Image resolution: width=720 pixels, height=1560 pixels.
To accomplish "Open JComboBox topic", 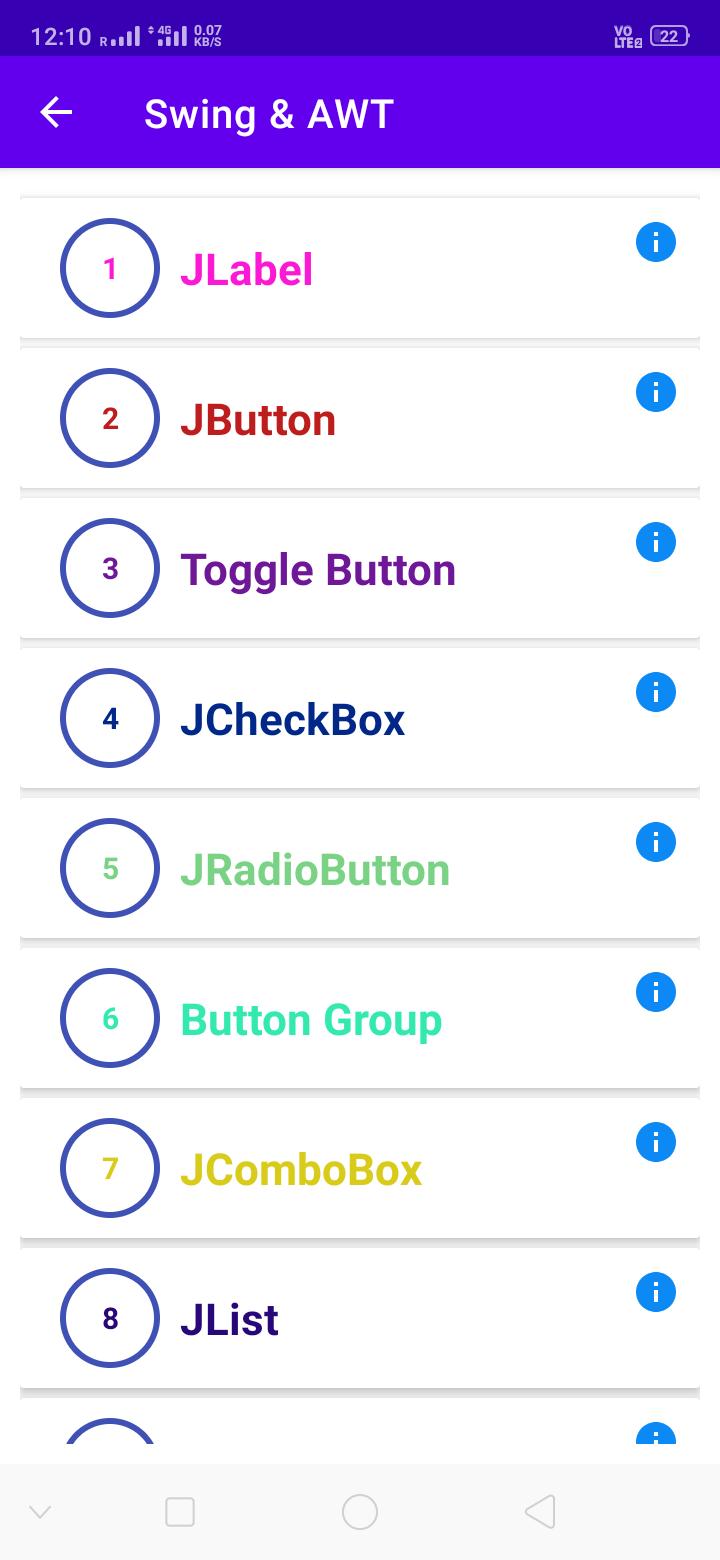I will click(360, 1168).
